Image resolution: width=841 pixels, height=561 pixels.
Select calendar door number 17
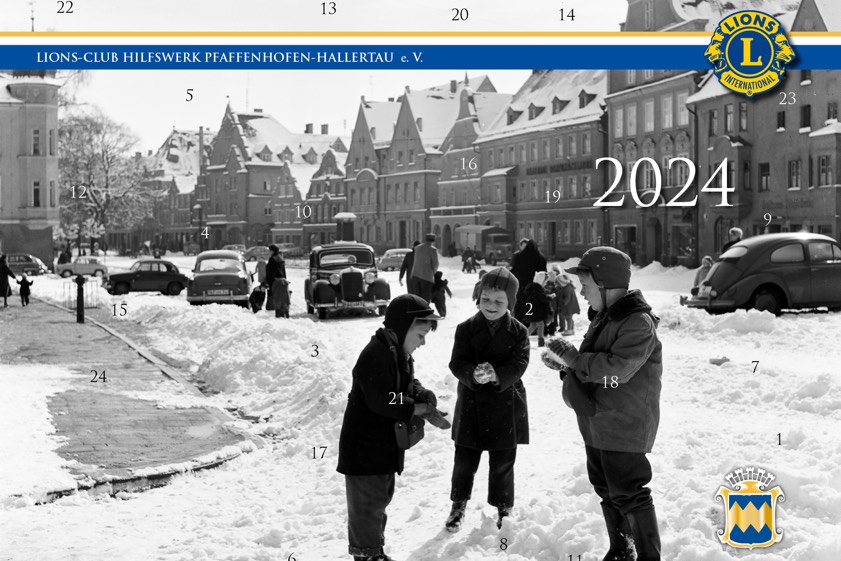tap(318, 454)
